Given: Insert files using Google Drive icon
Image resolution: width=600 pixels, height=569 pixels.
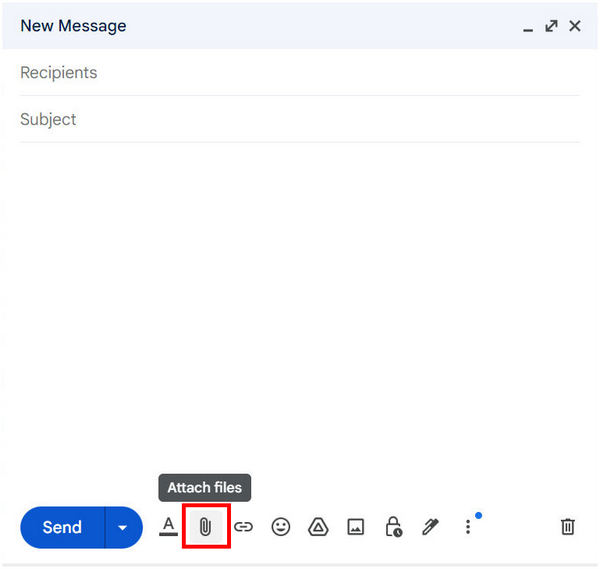Looking at the screenshot, I should [318, 527].
